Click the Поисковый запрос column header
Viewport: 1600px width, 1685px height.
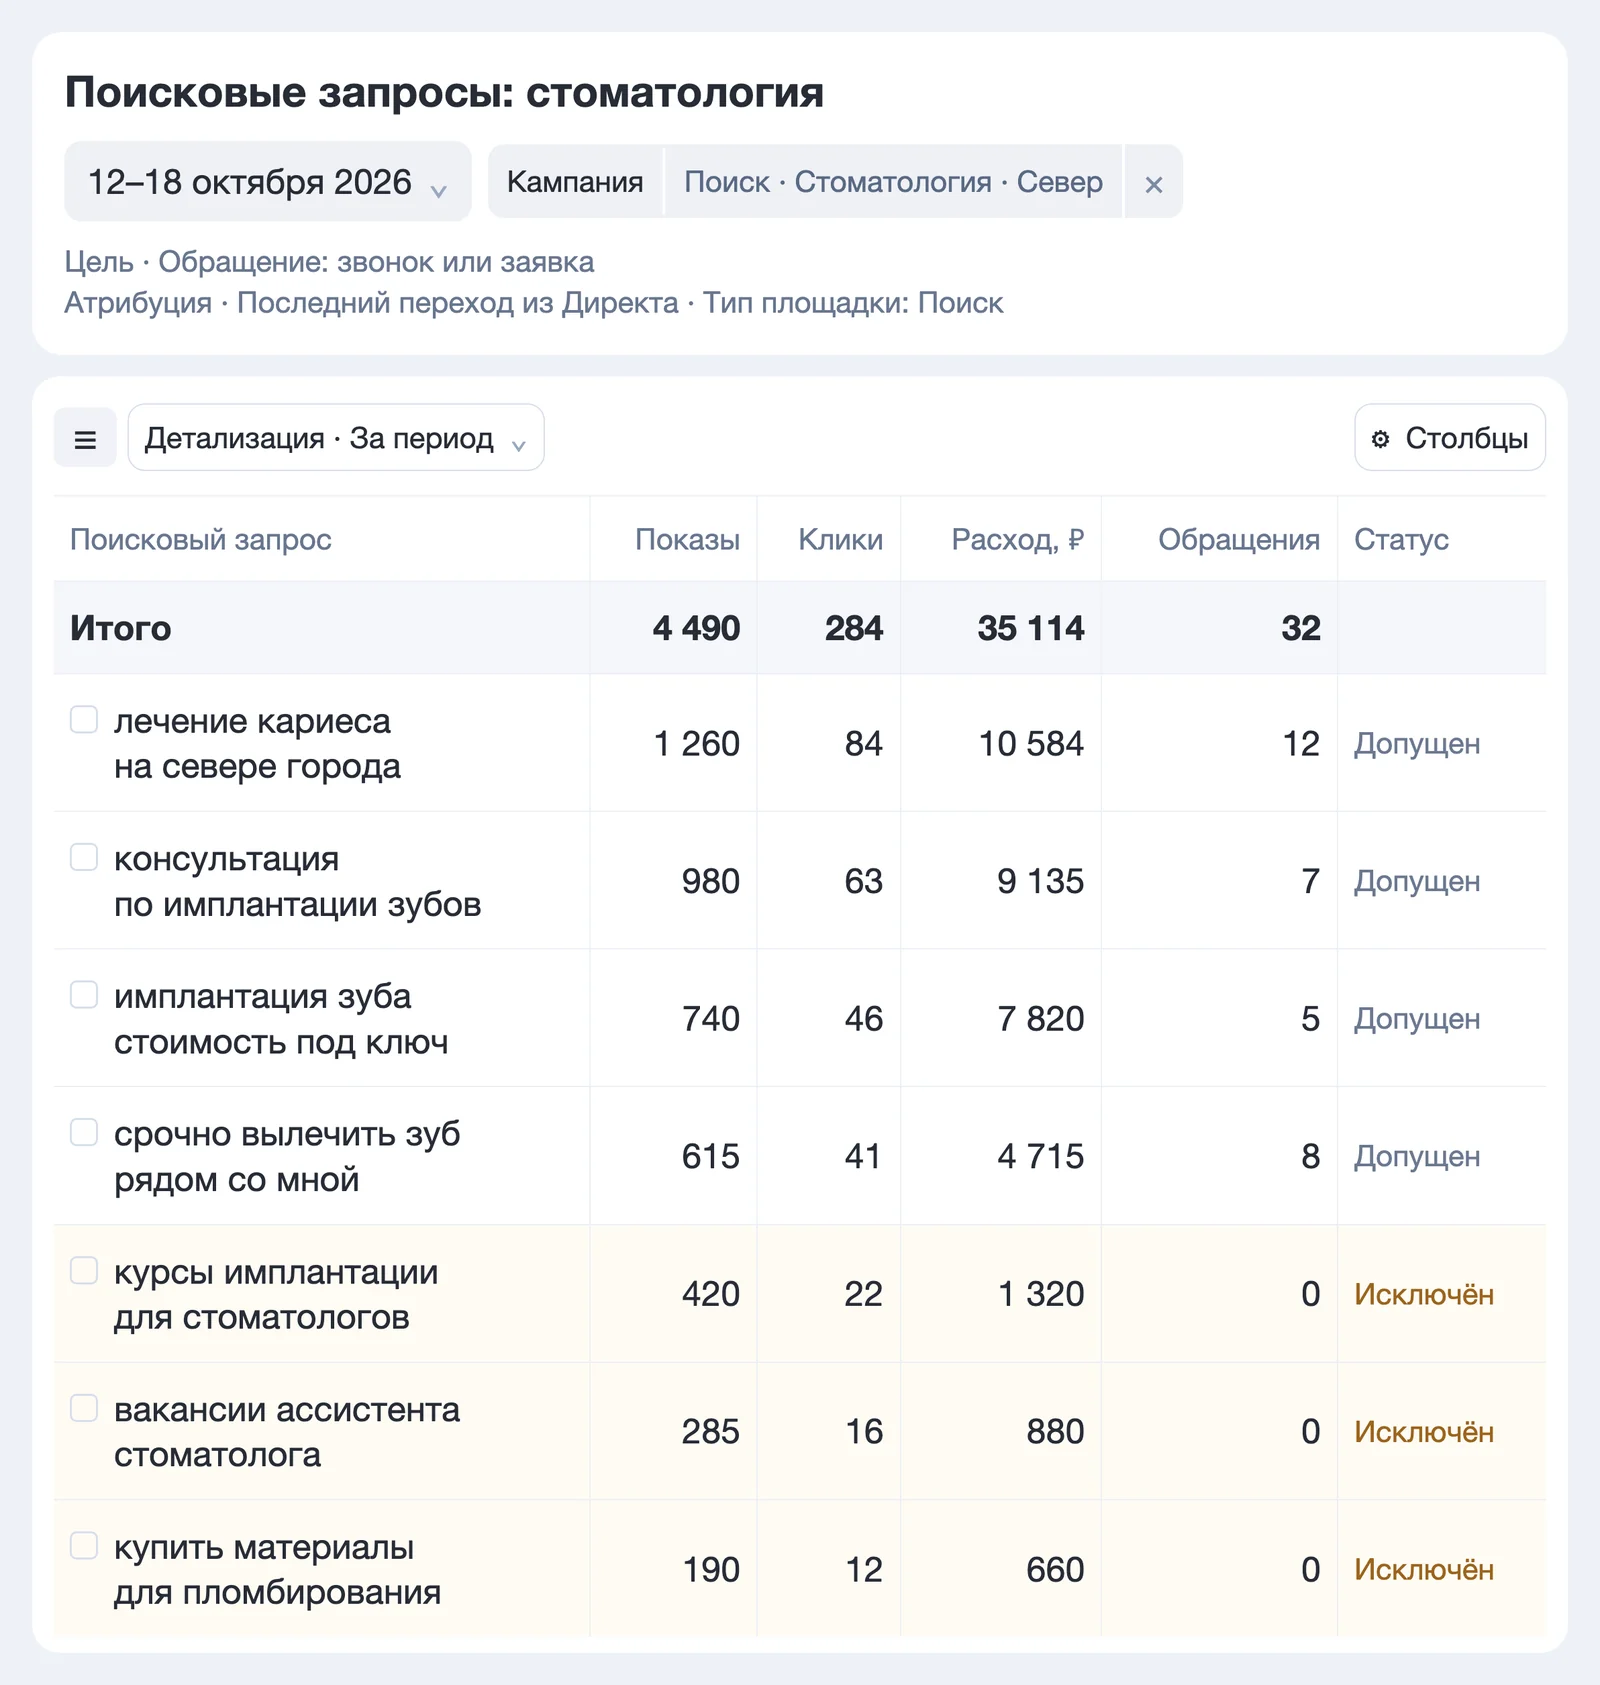click(x=201, y=540)
